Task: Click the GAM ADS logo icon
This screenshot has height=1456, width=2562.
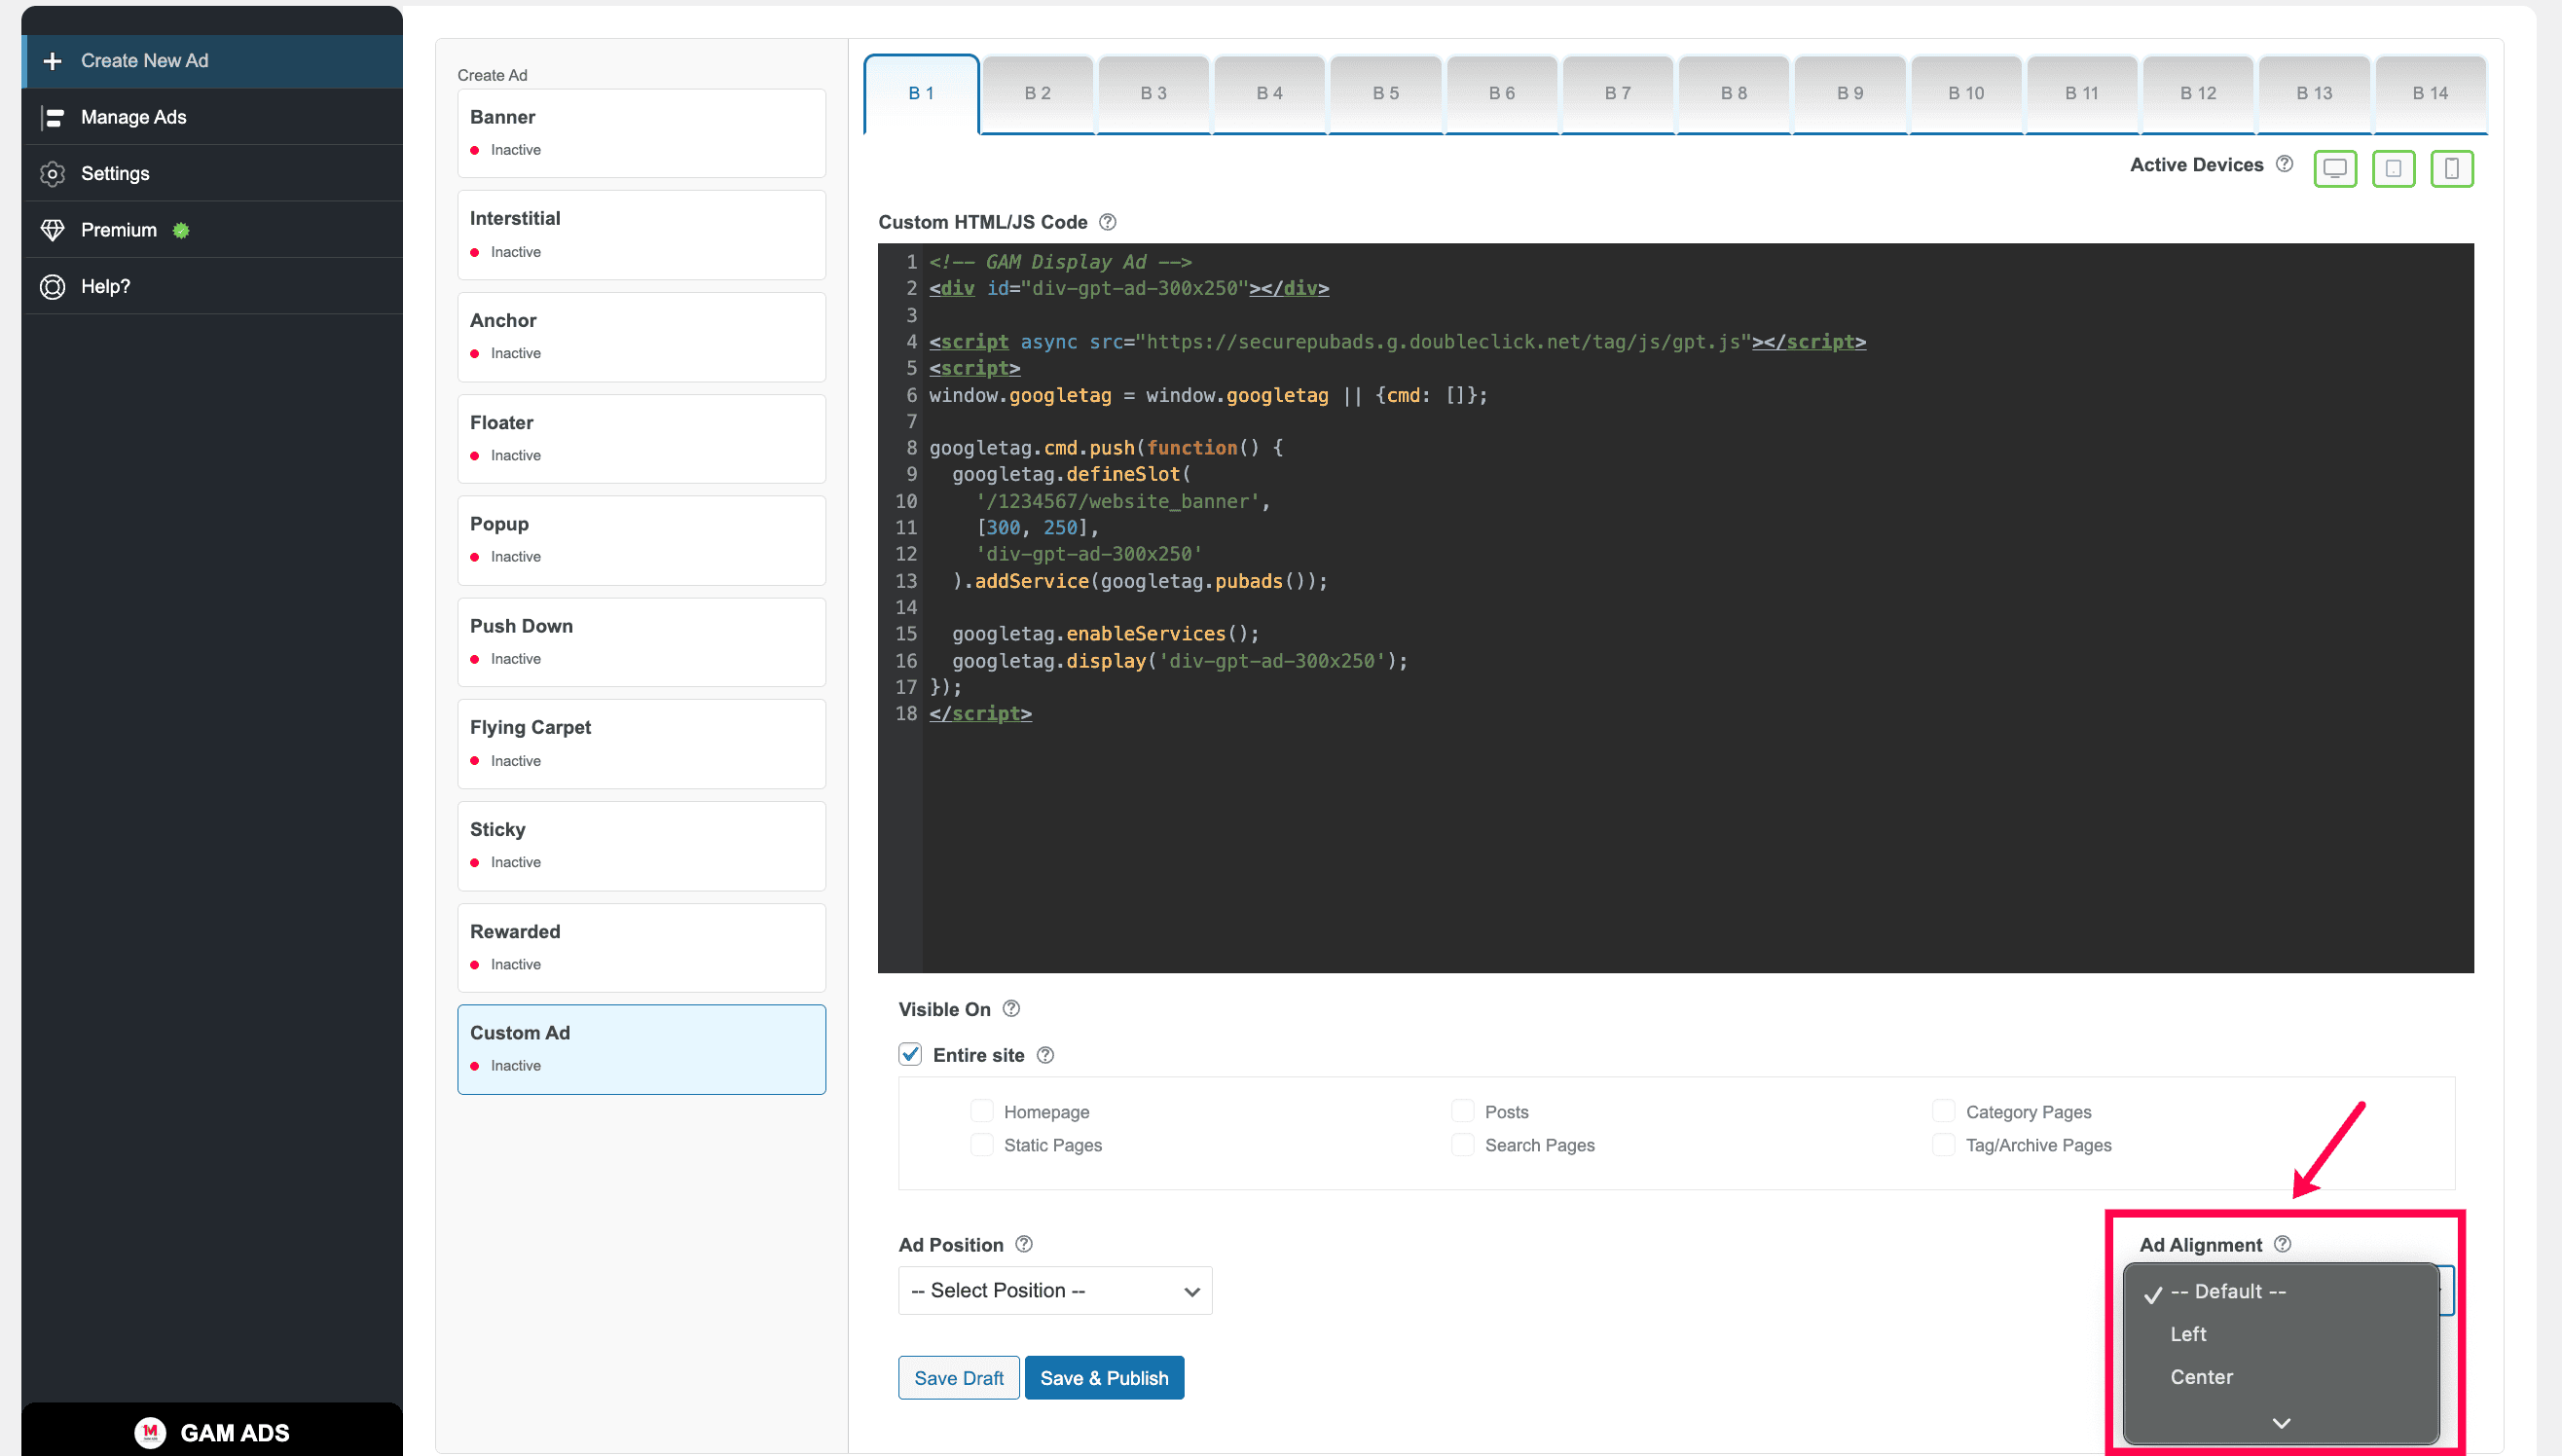Action: (150, 1432)
